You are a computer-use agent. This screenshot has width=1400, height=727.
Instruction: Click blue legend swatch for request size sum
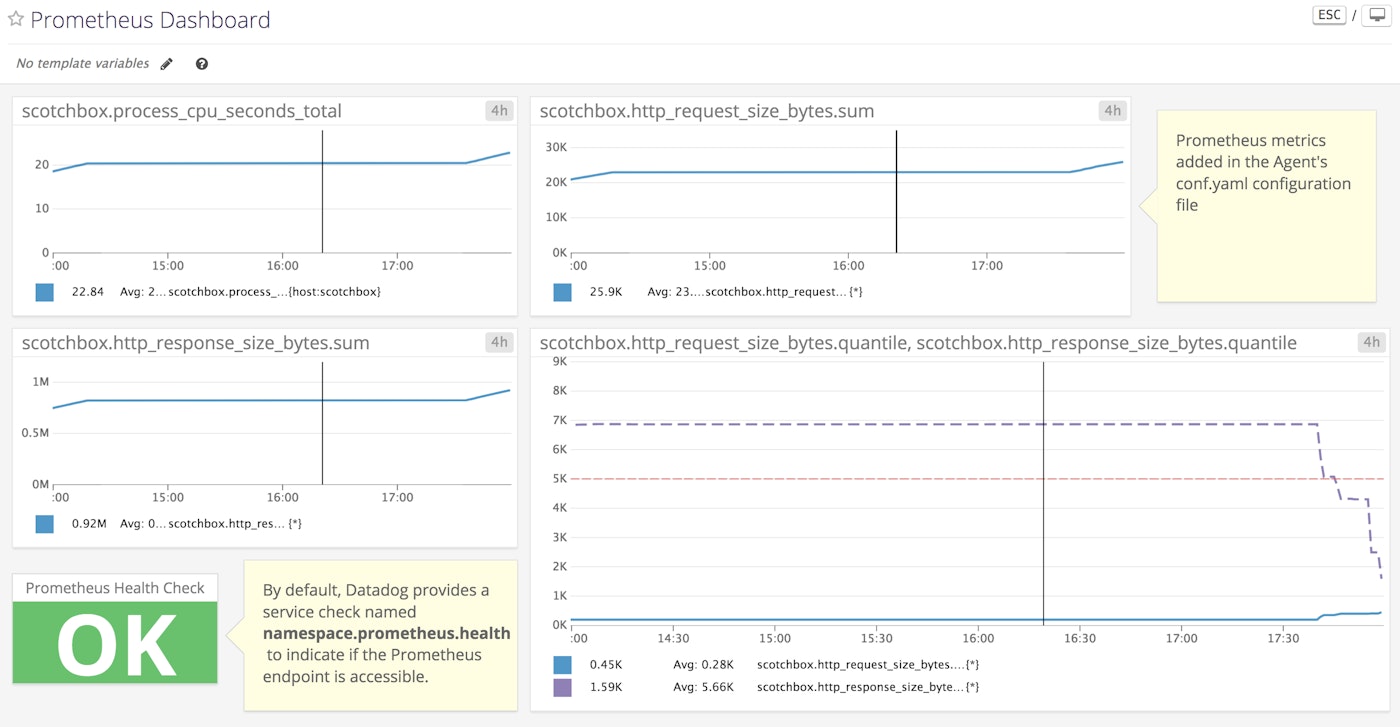tap(563, 292)
